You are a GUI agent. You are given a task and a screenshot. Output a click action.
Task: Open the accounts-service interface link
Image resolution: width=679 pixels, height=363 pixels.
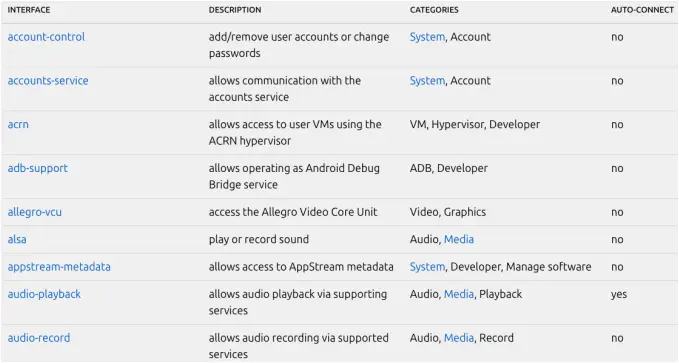point(48,81)
